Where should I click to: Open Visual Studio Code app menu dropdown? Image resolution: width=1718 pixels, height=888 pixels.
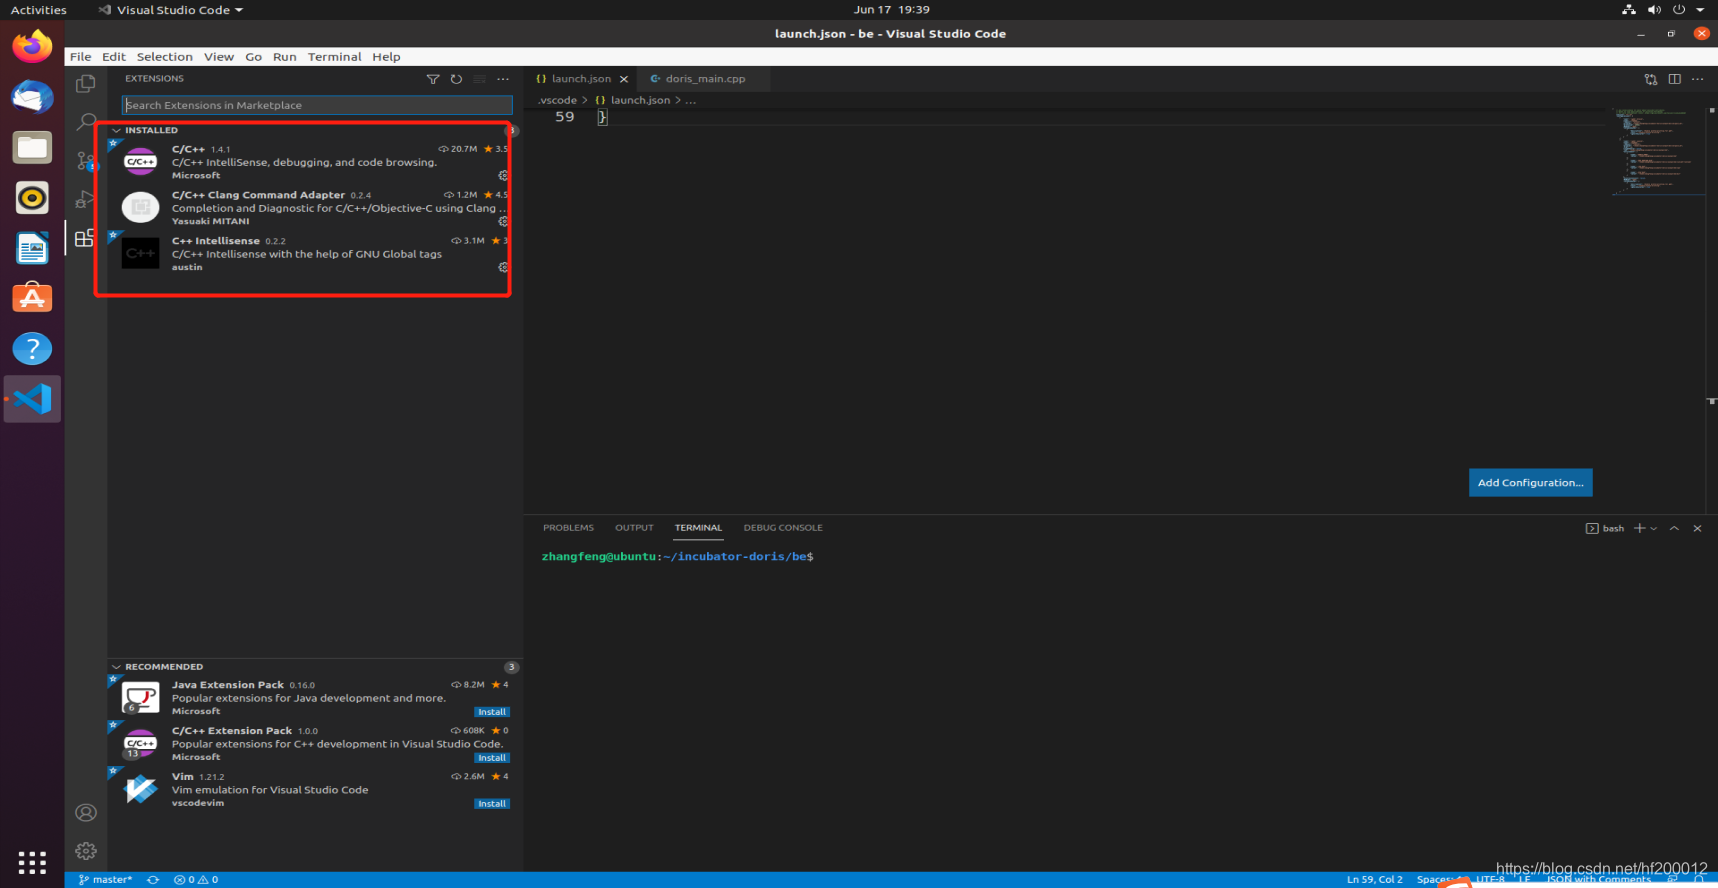(171, 10)
